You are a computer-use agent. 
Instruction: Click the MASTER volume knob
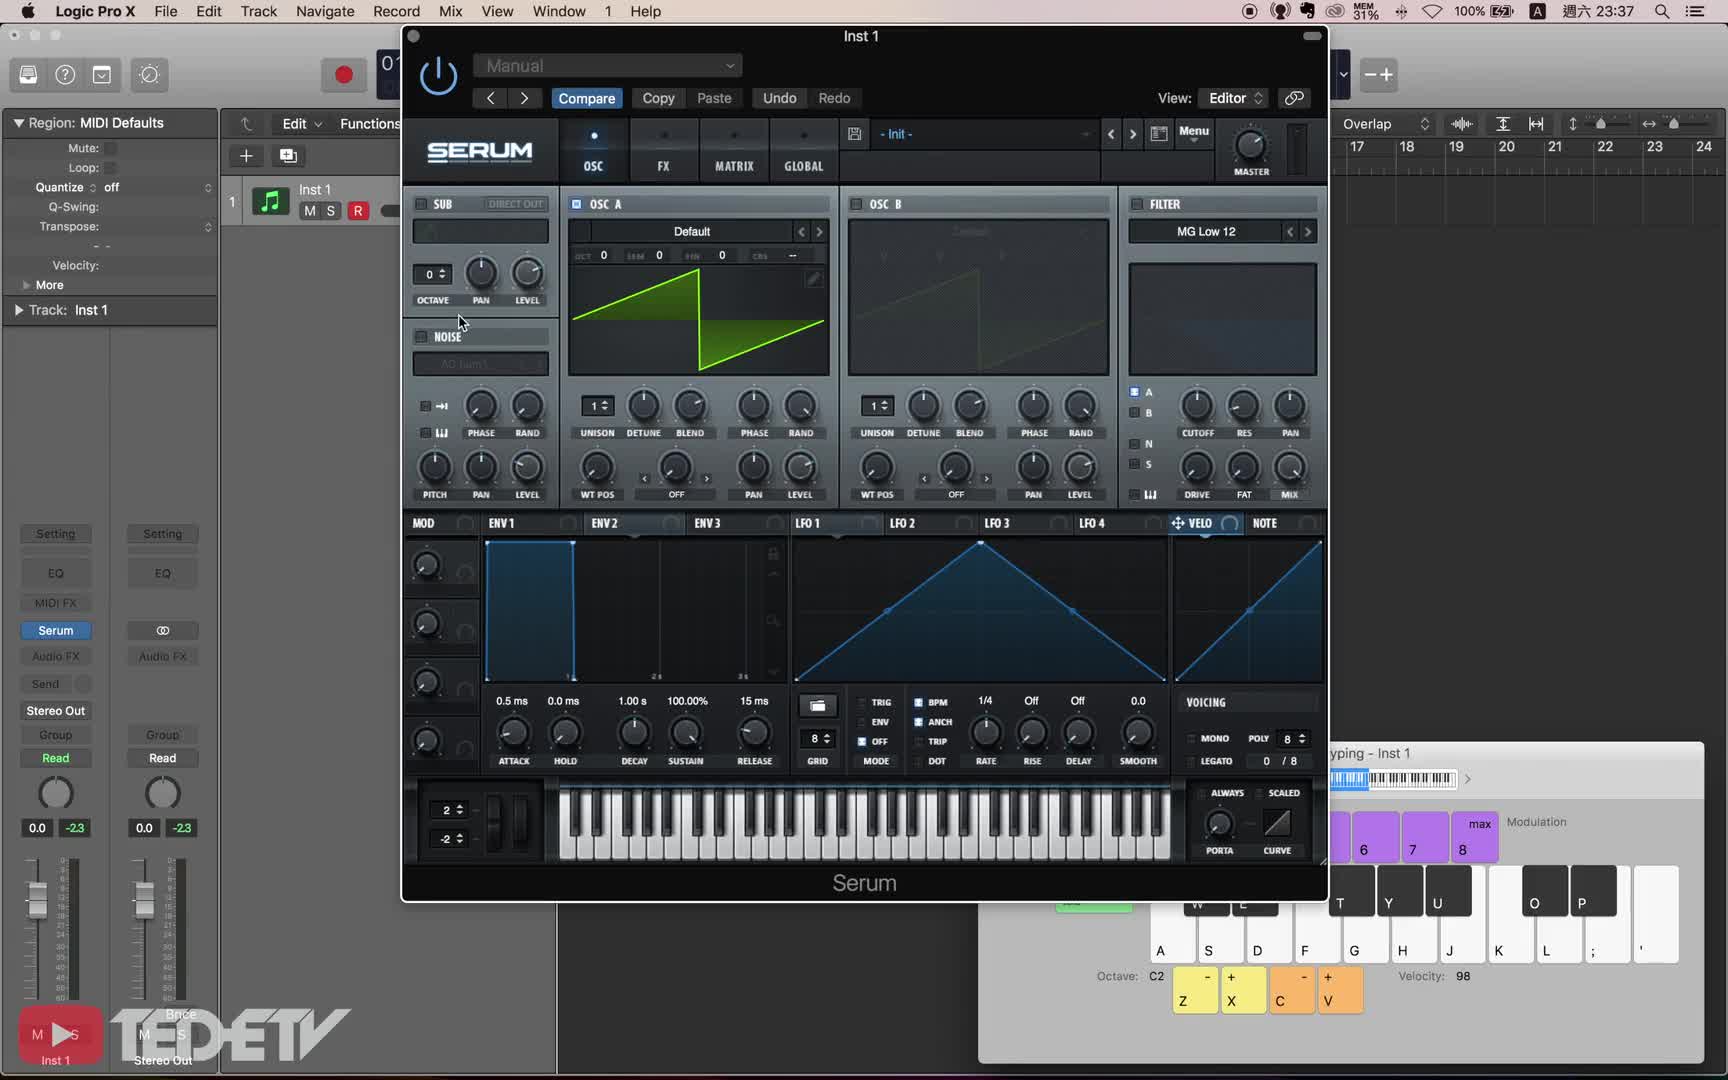point(1250,146)
